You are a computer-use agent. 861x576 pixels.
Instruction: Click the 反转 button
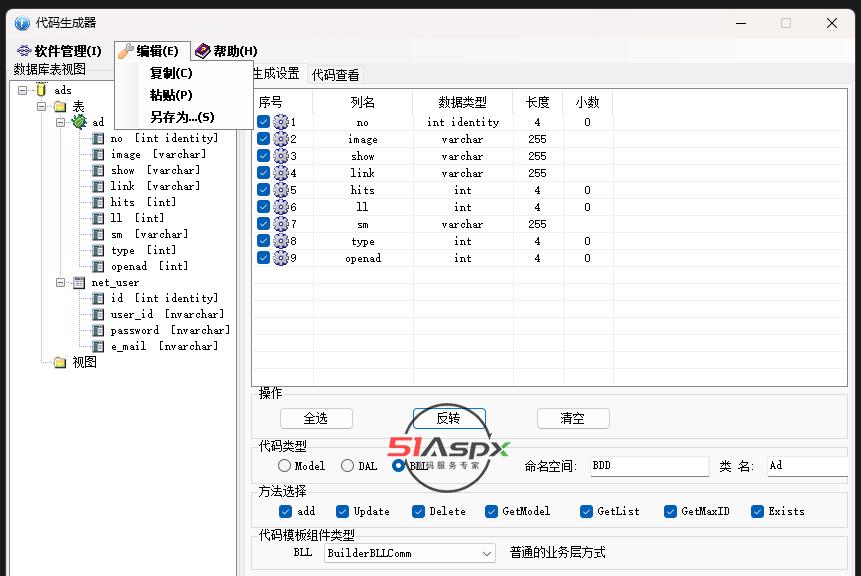449,418
